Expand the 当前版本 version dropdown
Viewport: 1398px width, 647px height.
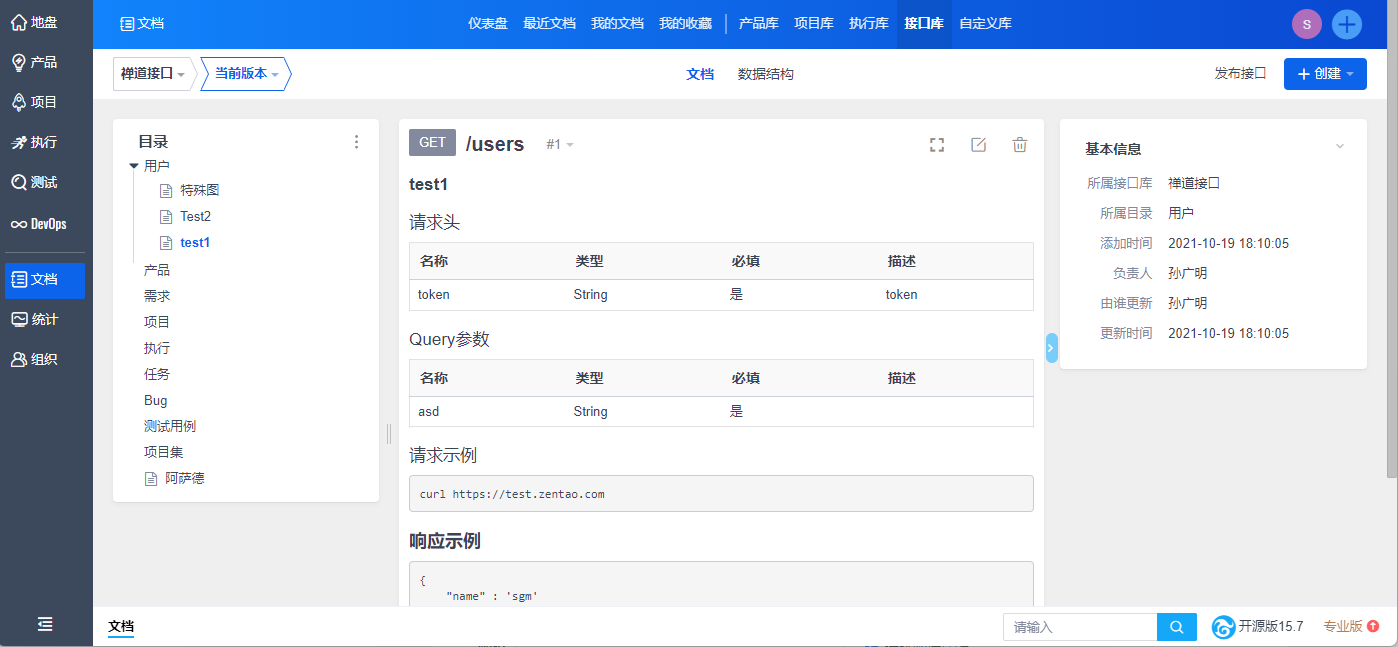[x=246, y=74]
